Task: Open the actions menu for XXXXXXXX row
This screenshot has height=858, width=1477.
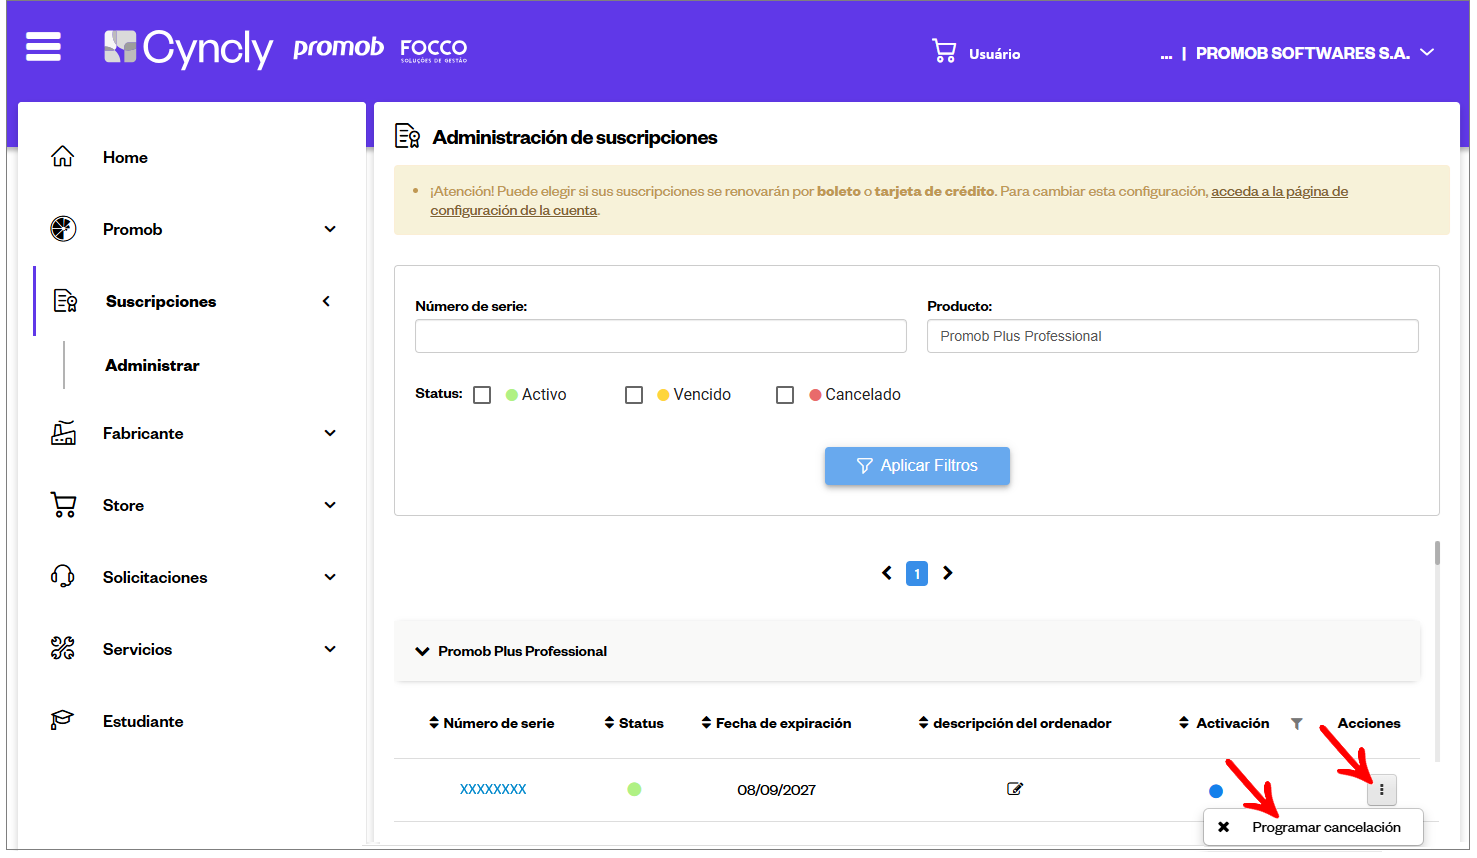Action: point(1382,790)
